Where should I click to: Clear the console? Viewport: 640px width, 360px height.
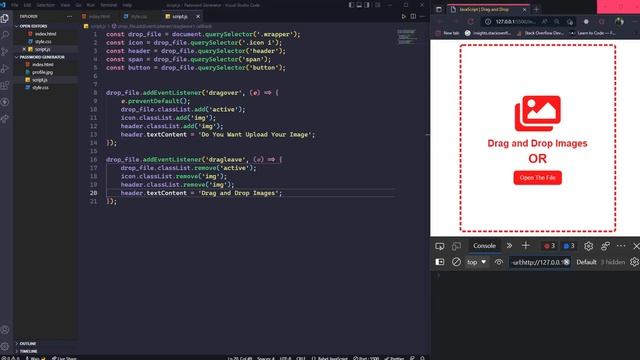pos(456,262)
